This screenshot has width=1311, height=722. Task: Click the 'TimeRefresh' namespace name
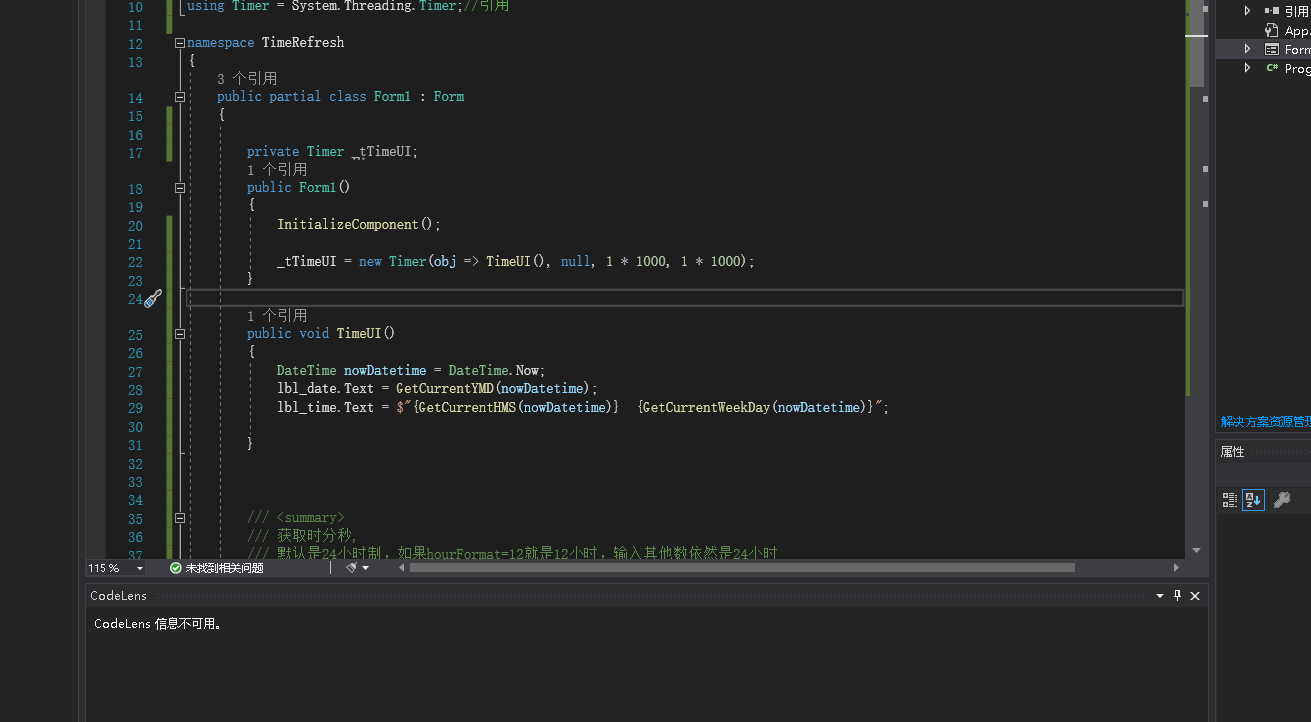pos(303,43)
